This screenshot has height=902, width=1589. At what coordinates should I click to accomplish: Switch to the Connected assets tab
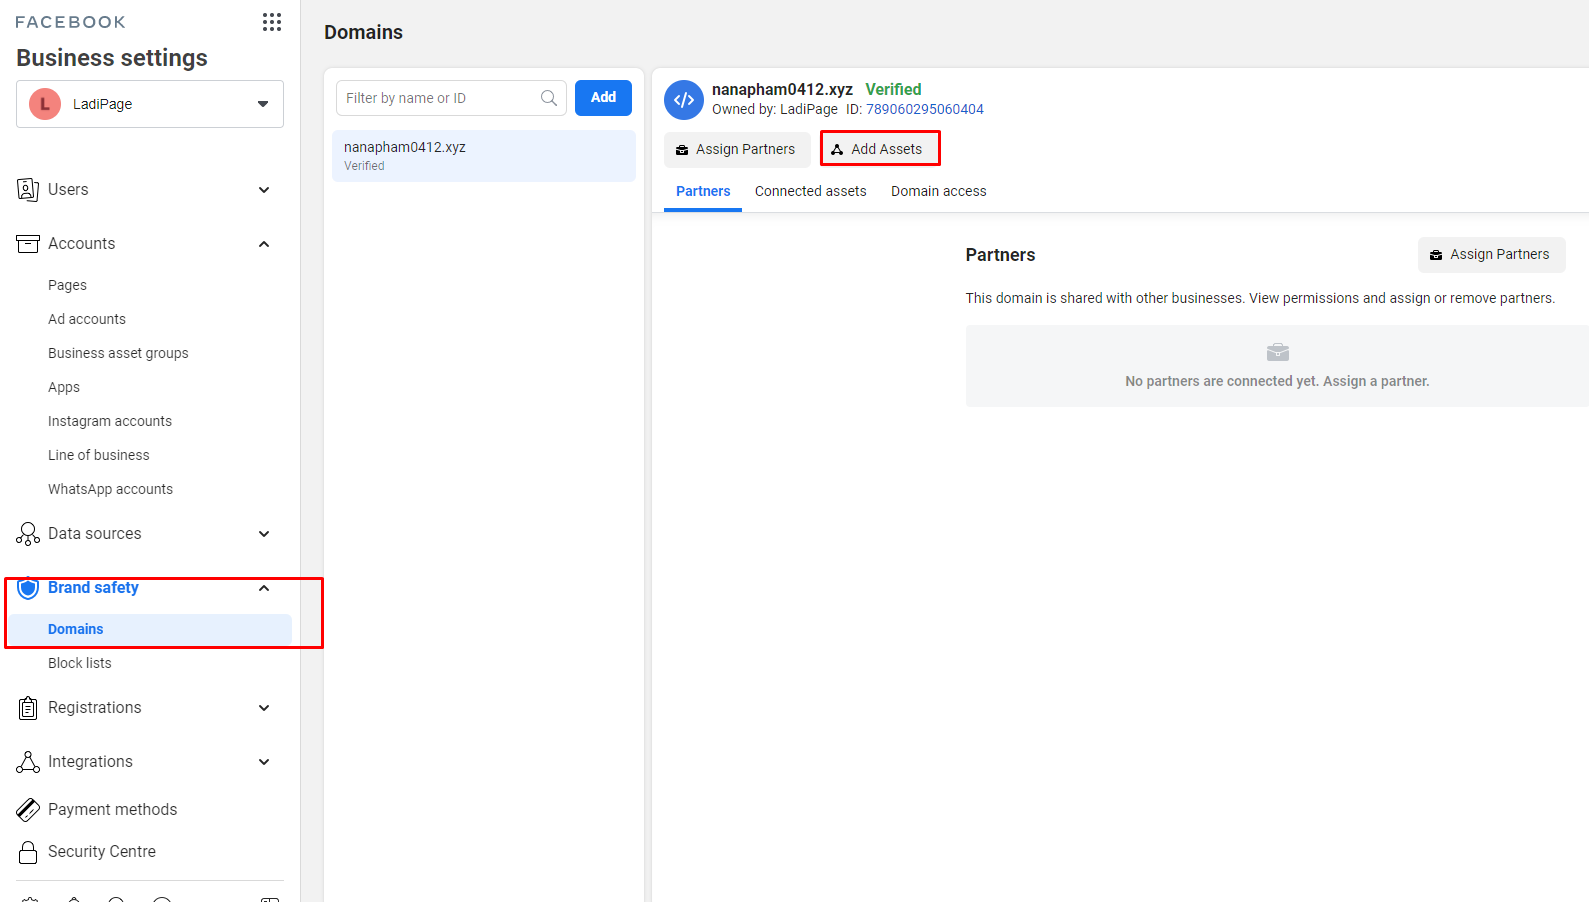pos(810,191)
